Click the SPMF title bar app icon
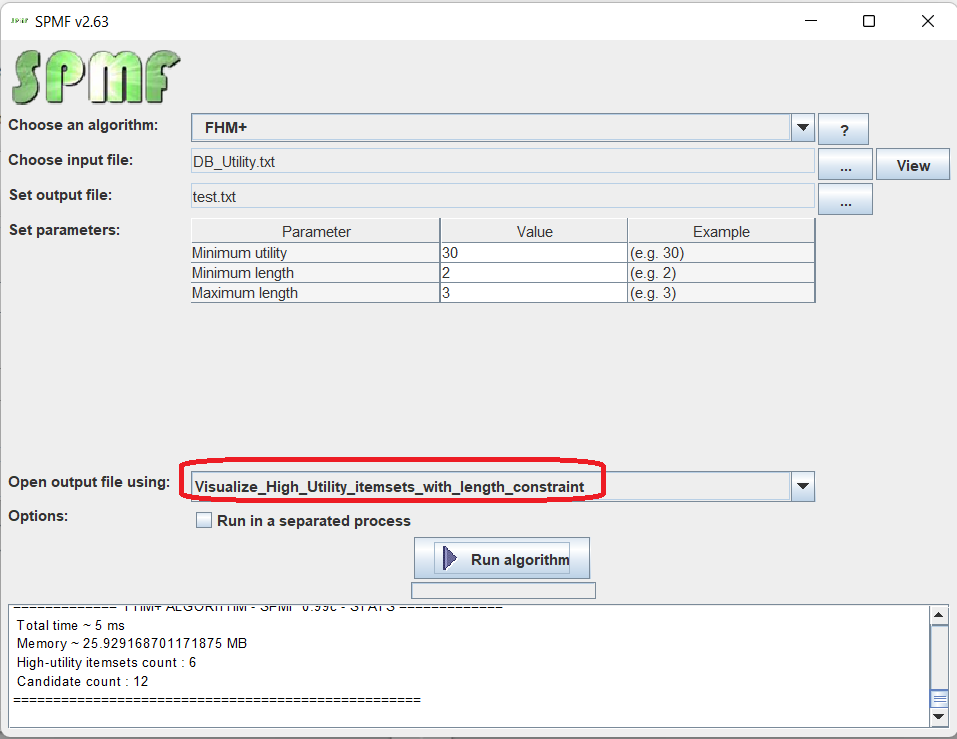This screenshot has width=957, height=739. (19, 20)
